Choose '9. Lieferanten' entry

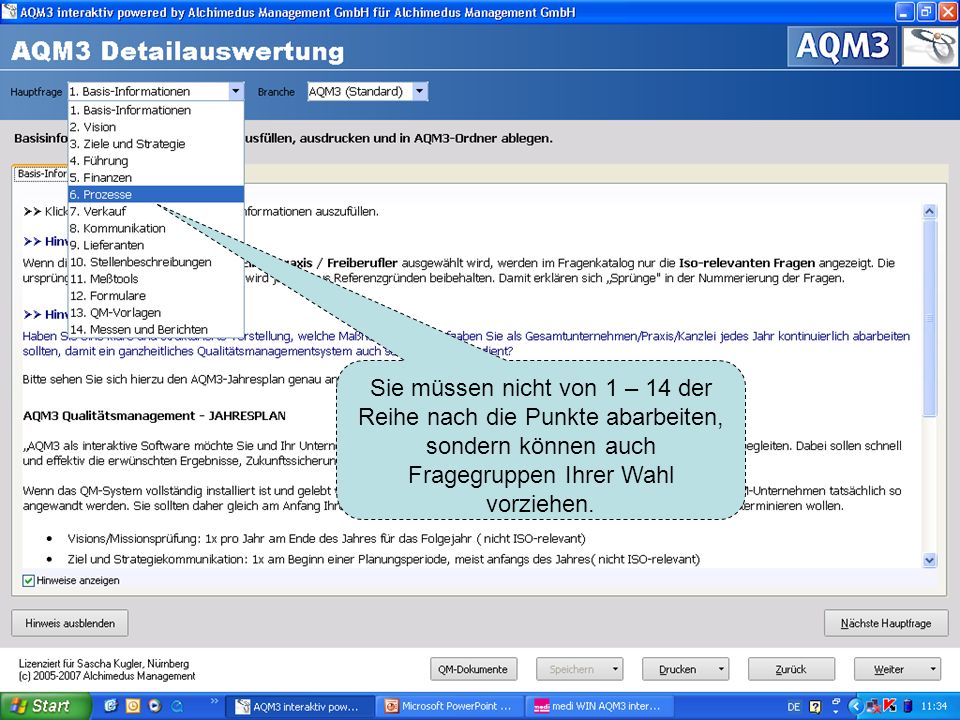[156, 245]
